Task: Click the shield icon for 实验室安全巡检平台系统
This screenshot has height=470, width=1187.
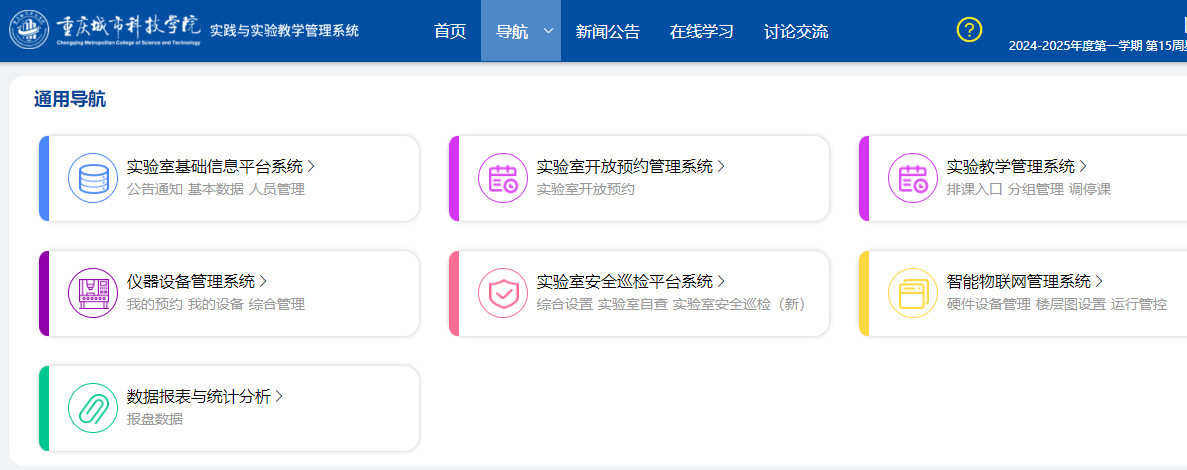Action: pos(503,293)
